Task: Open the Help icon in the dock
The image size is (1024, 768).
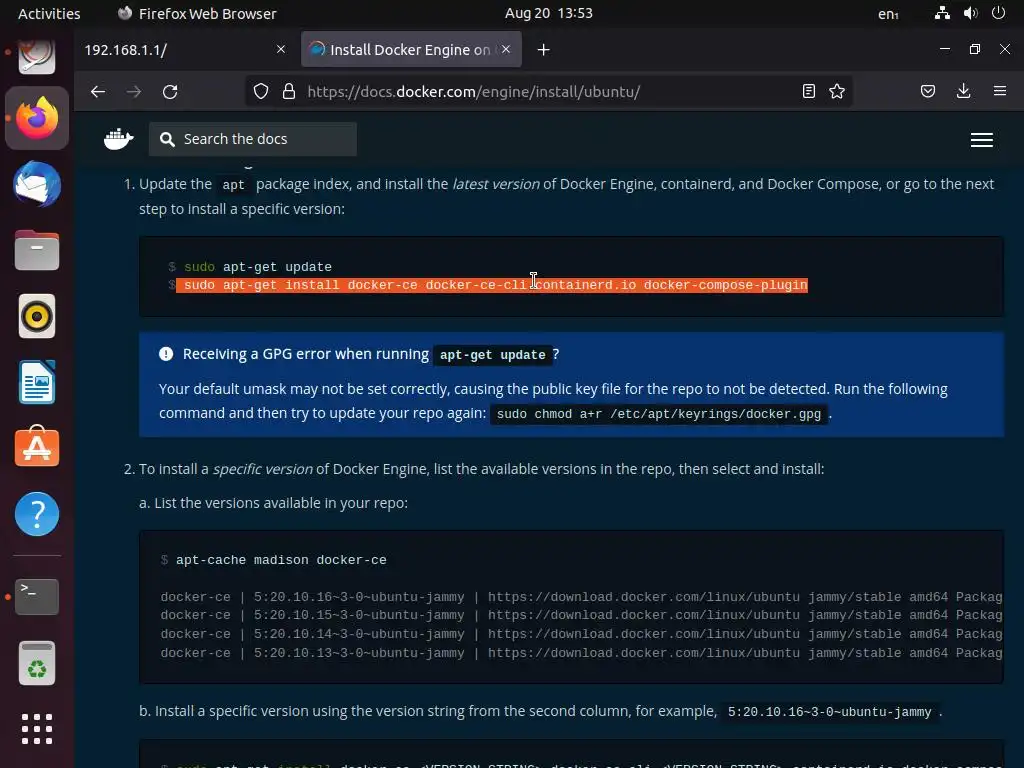Action: (37, 514)
